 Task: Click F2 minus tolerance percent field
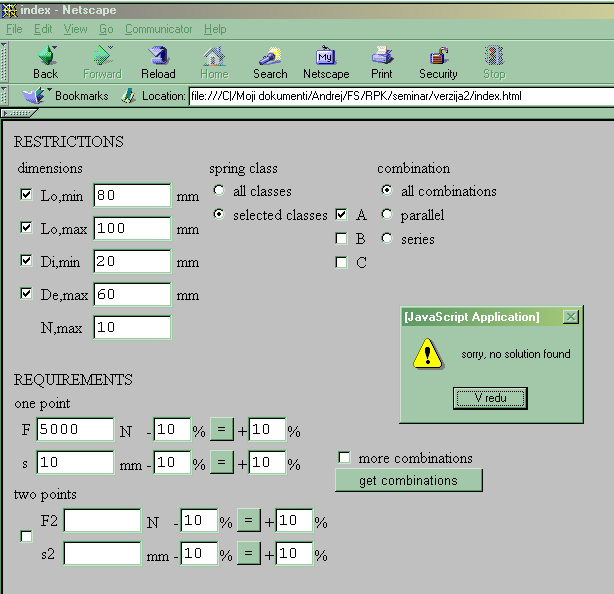coord(199,520)
